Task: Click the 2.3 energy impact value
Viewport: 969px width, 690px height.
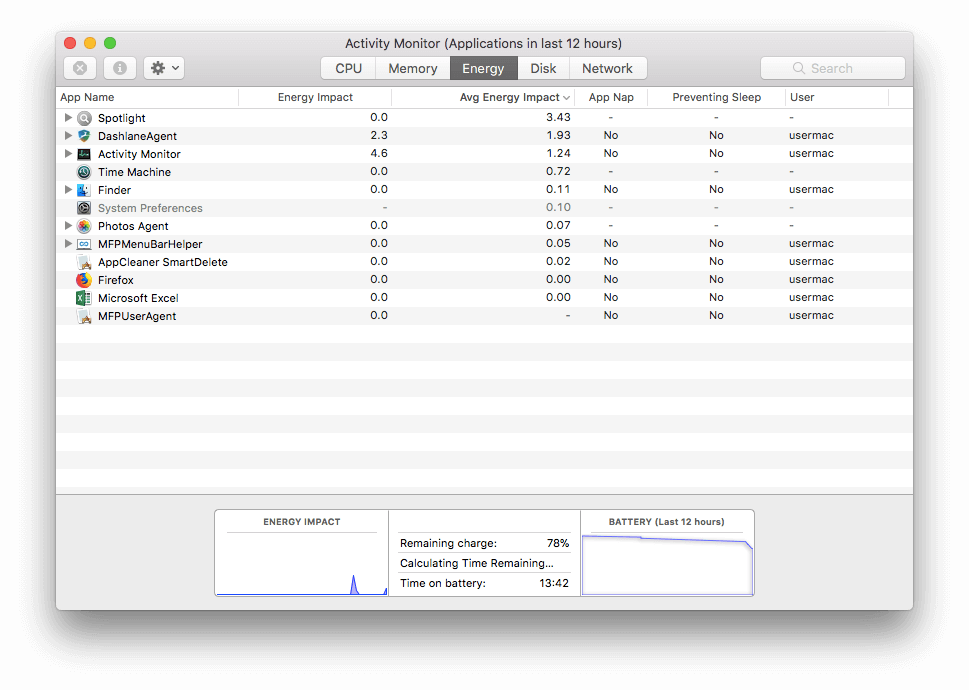Action: [379, 135]
